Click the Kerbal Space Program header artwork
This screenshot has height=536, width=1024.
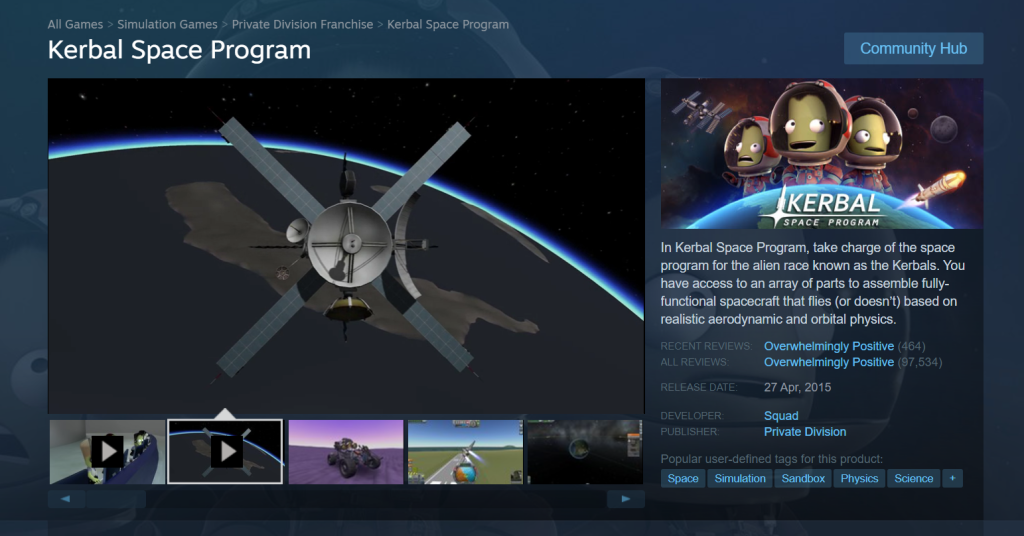(822, 153)
